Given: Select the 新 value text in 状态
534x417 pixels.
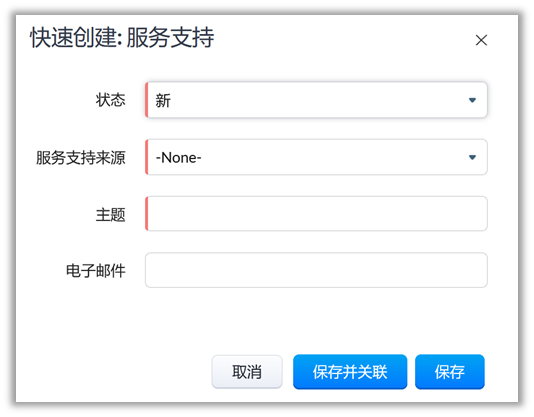Looking at the screenshot, I should [x=163, y=101].
